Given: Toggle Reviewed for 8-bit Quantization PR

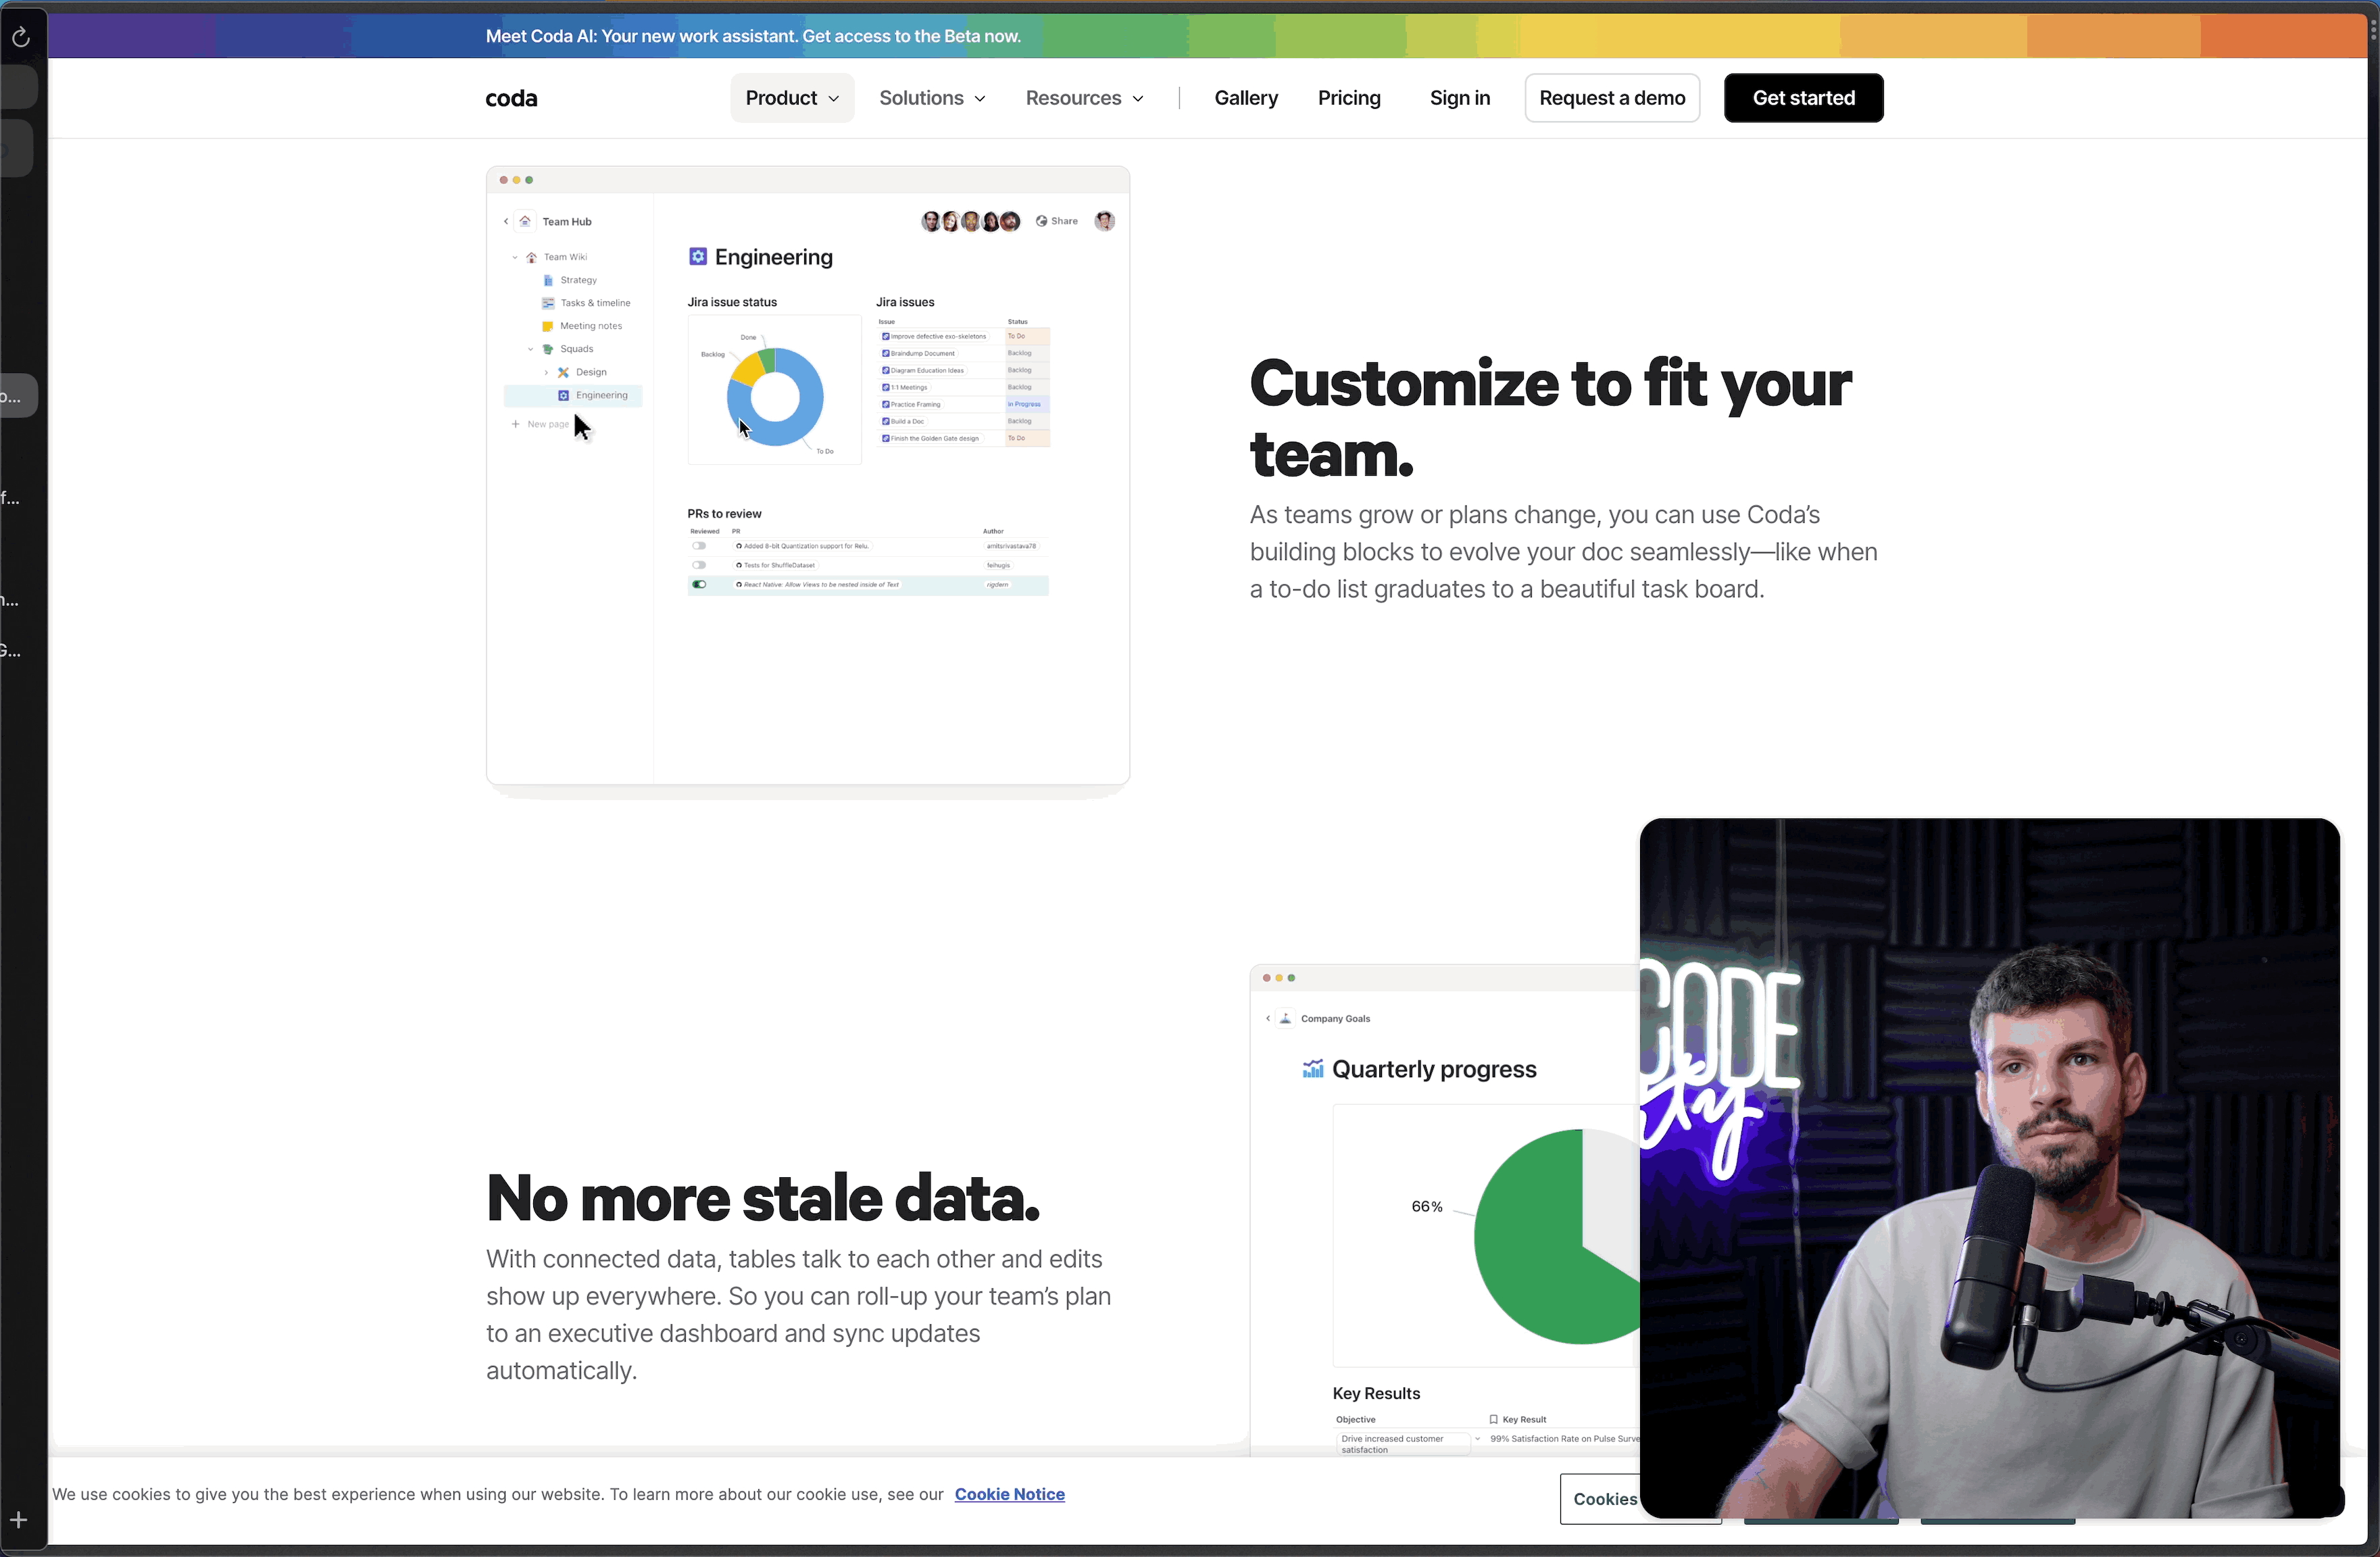Looking at the screenshot, I should [x=699, y=546].
